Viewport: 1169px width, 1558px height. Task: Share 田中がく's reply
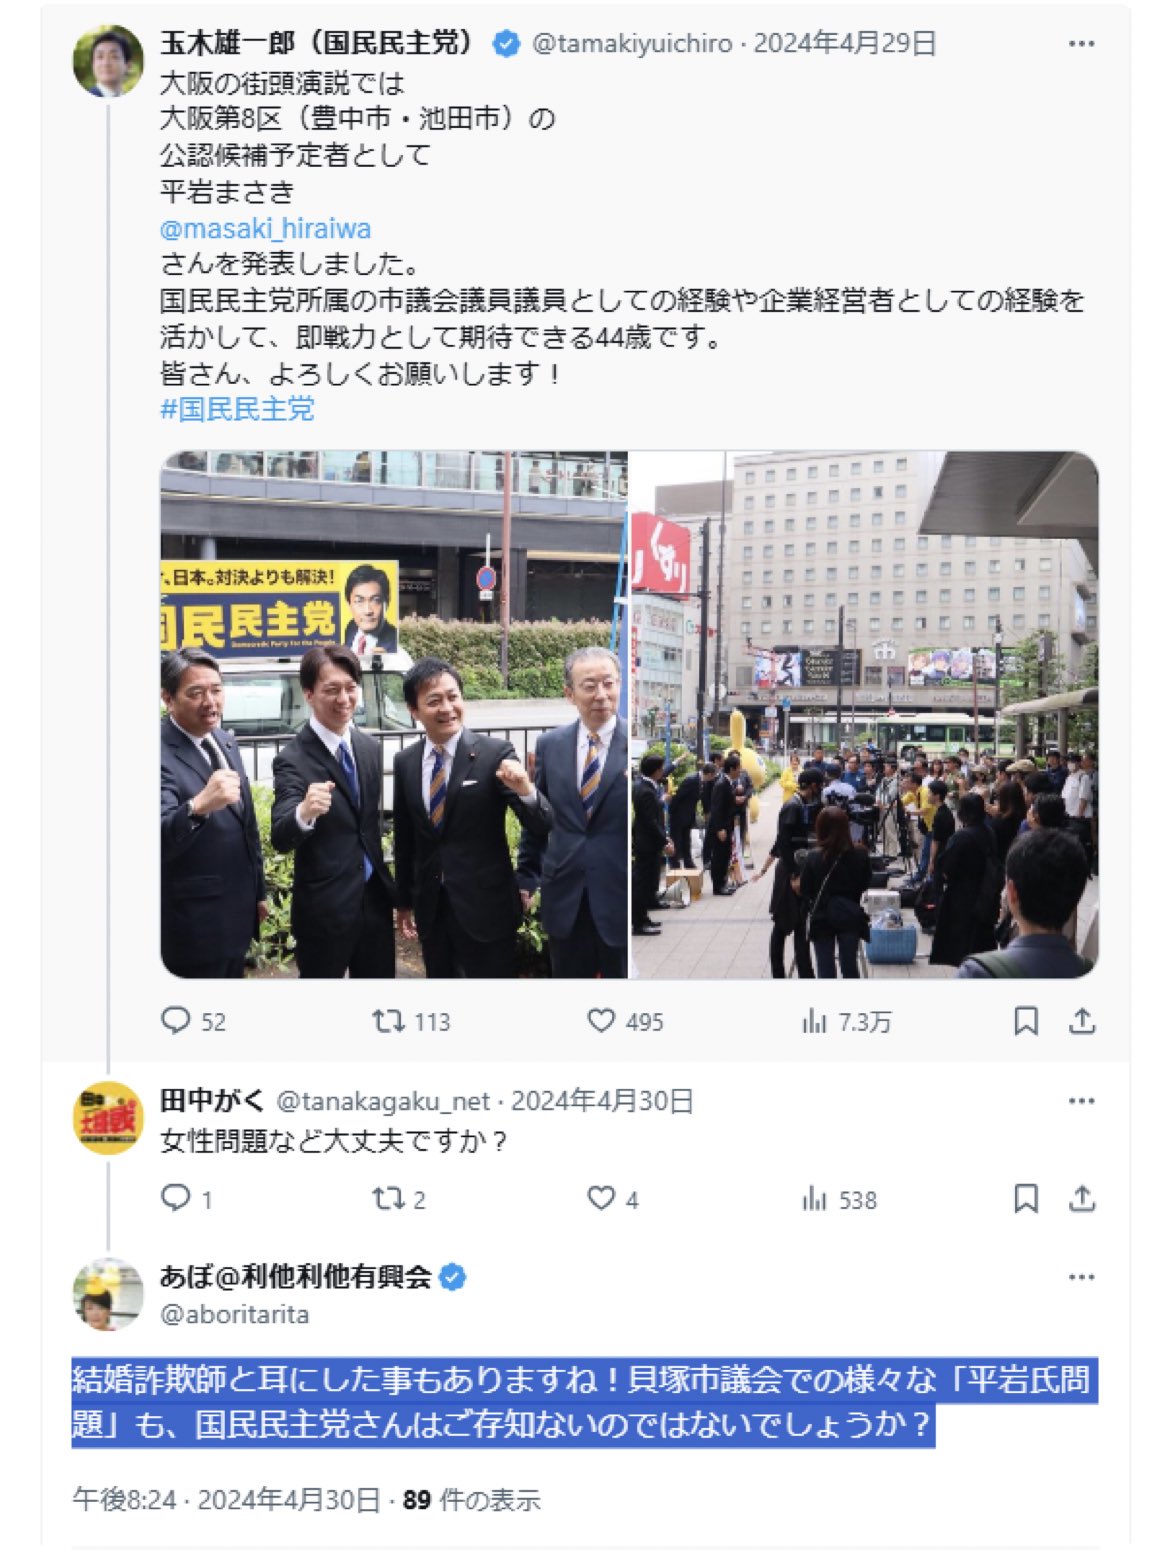(x=1082, y=1198)
